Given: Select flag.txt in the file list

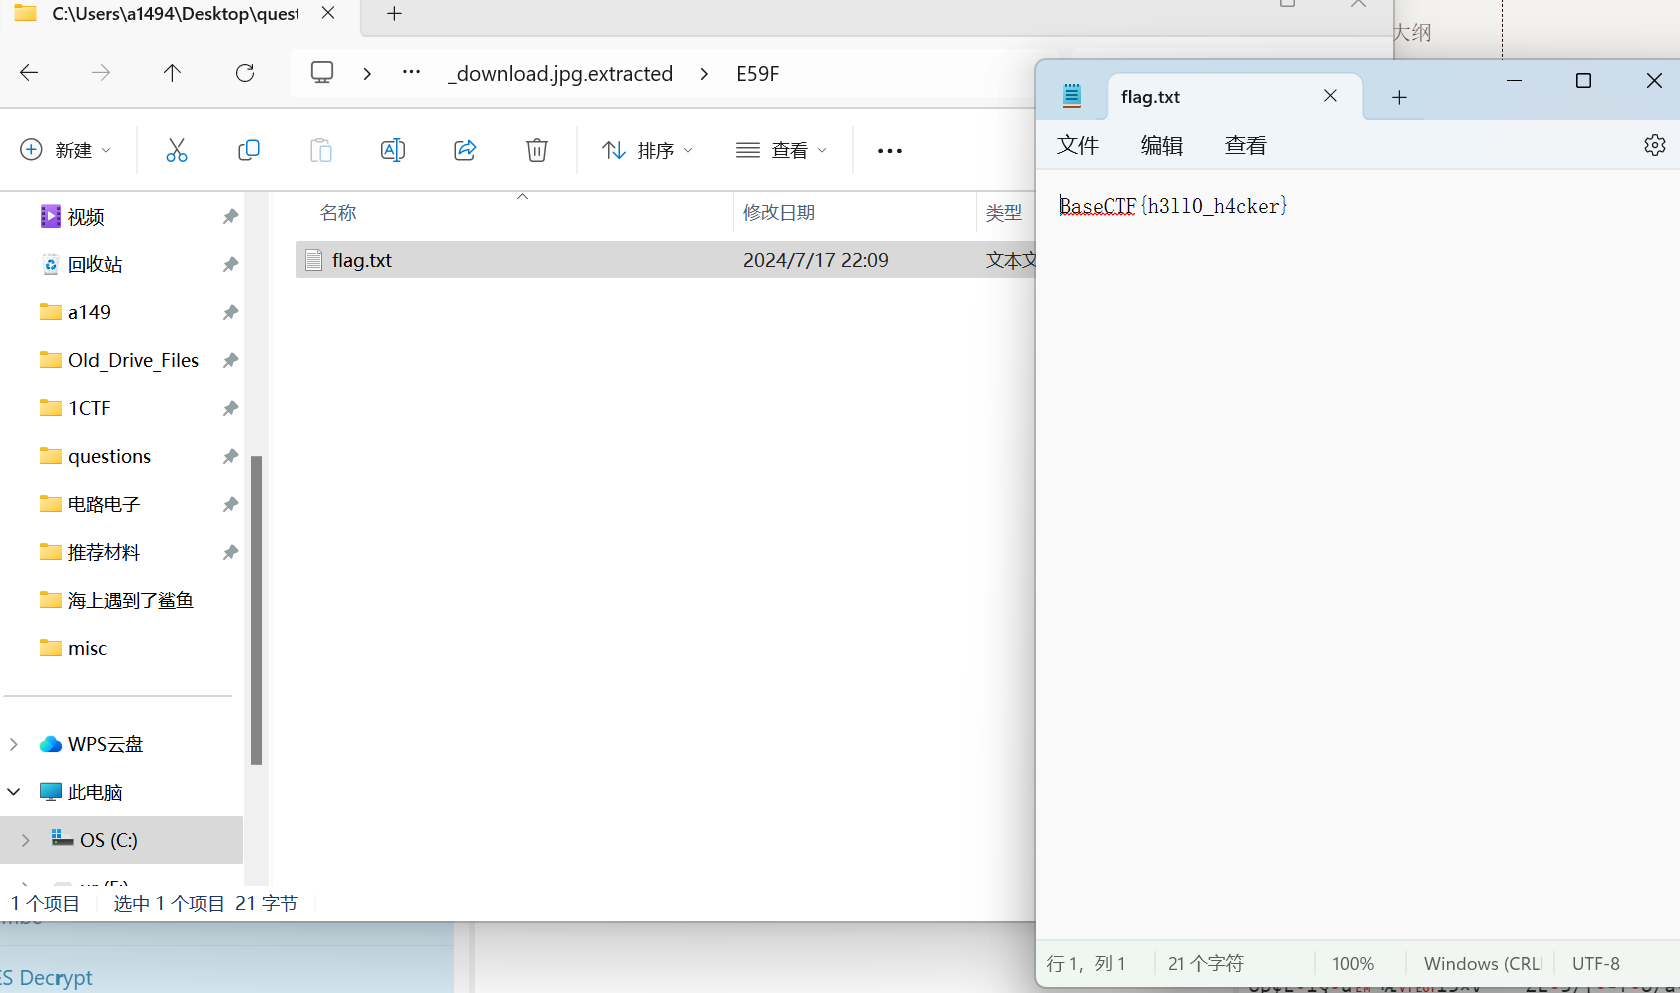Looking at the screenshot, I should click(x=362, y=260).
